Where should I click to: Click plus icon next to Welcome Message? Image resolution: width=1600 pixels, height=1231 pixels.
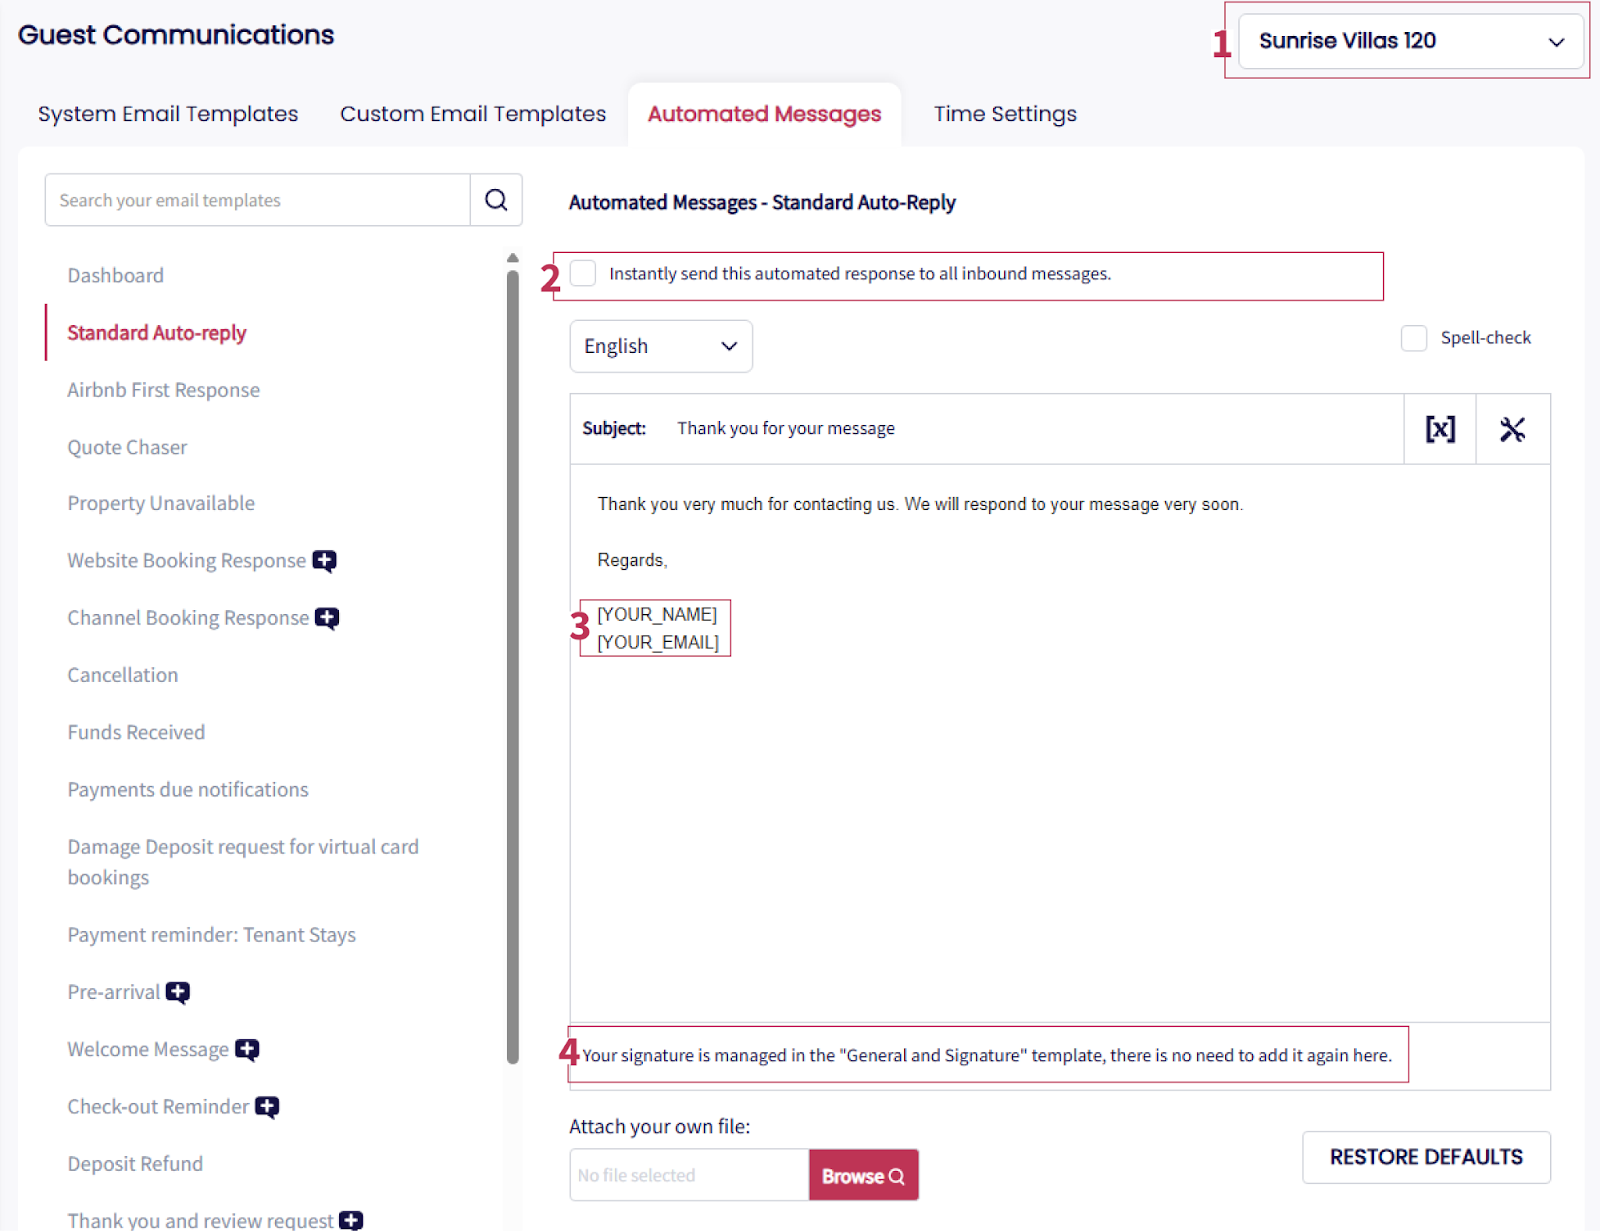pyautogui.click(x=247, y=1049)
